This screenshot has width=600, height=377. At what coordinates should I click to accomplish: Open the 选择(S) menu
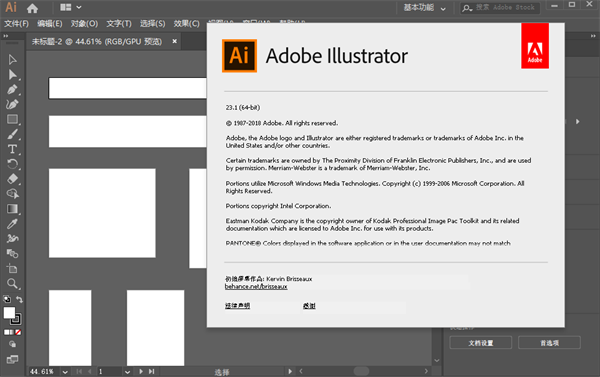pyautogui.click(x=152, y=24)
